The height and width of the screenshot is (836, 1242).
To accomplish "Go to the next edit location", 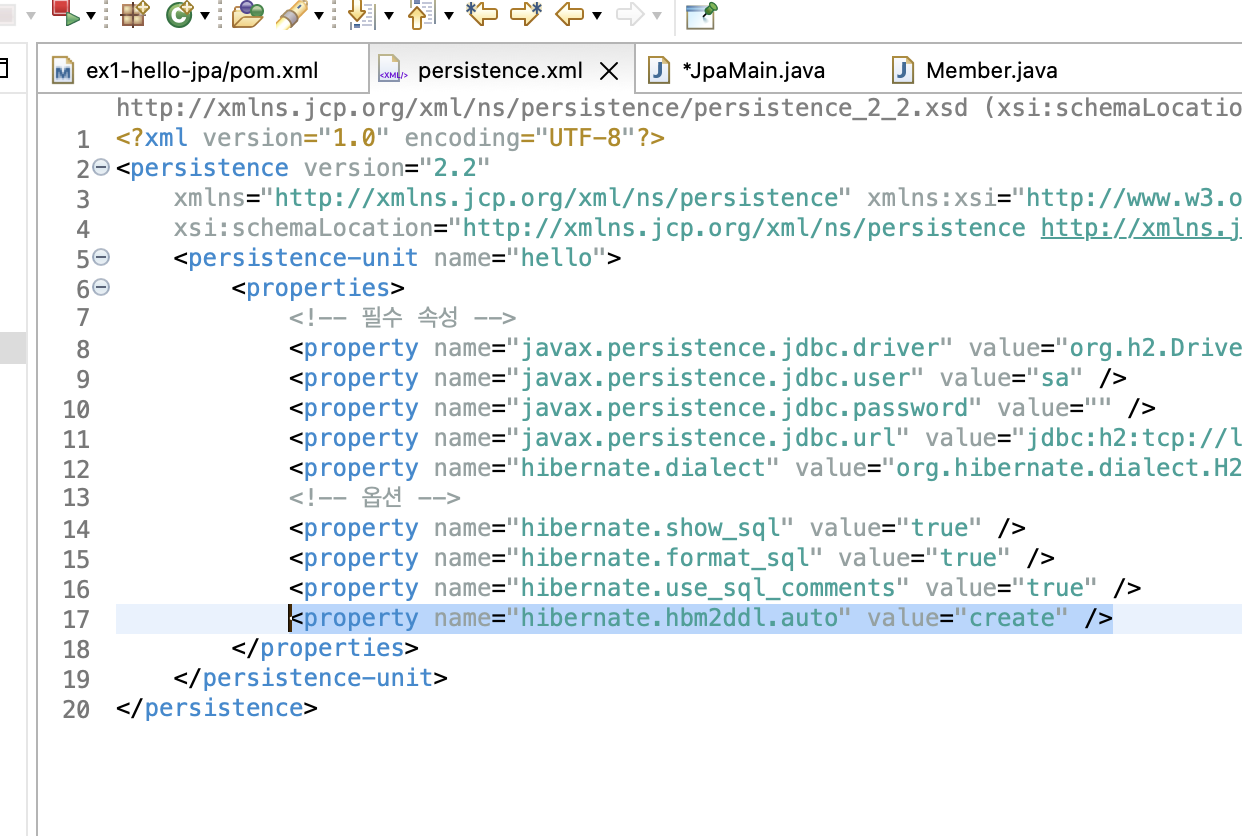I will point(526,14).
